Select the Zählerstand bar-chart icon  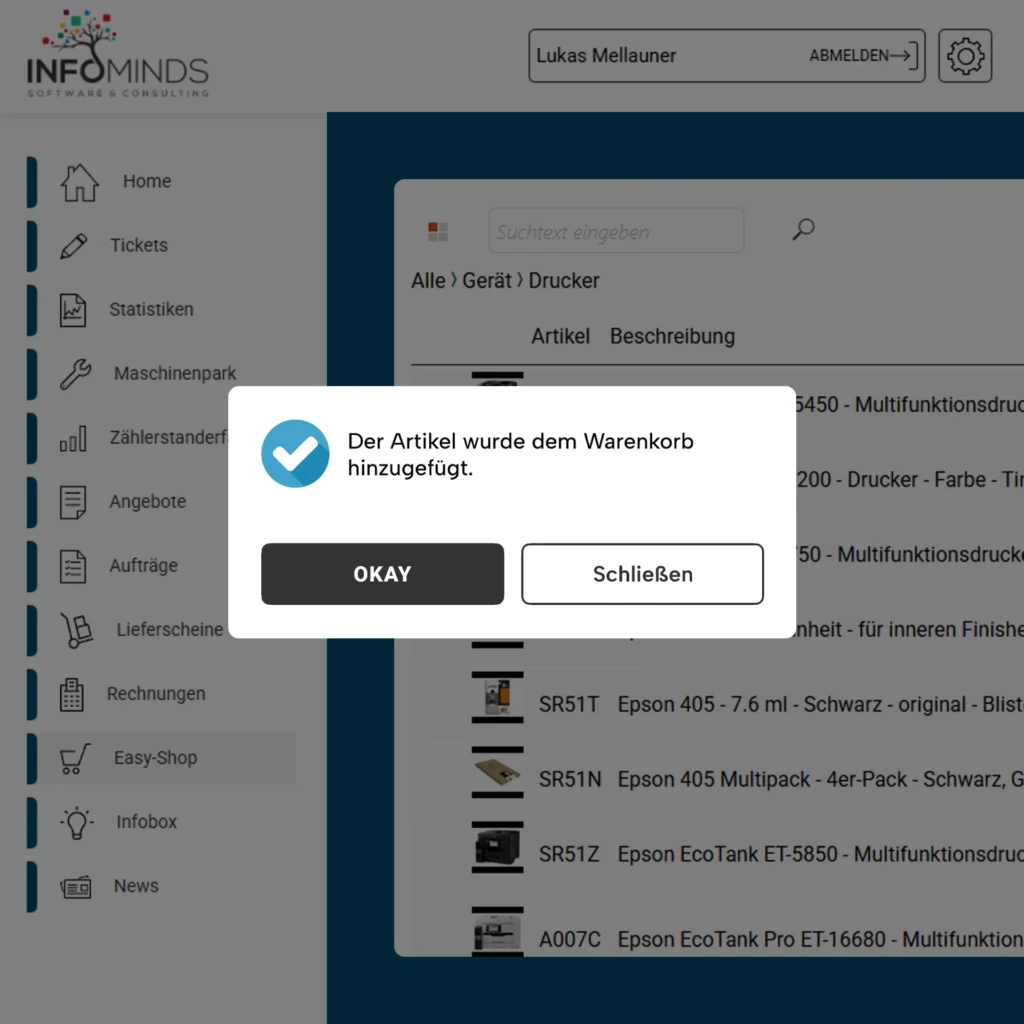73,437
